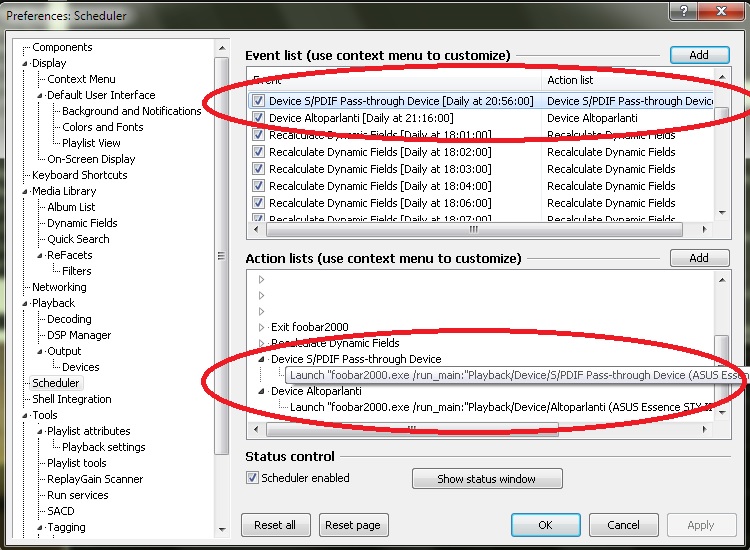
Task: Open the Run services page
Action: click(x=78, y=495)
